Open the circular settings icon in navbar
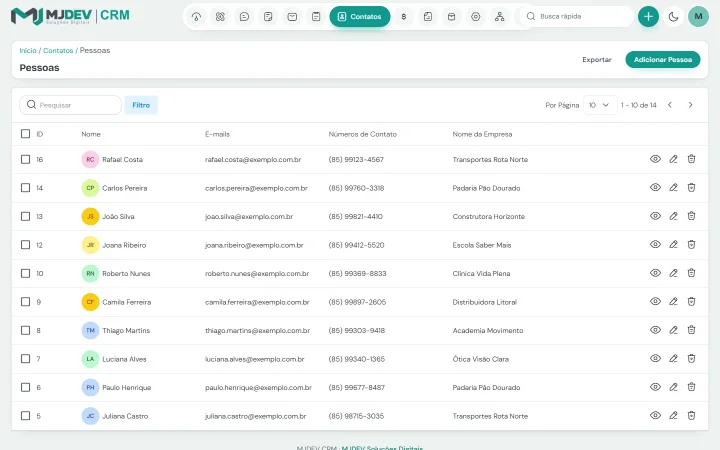Screen dimensions: 720x450 click(x=476, y=17)
